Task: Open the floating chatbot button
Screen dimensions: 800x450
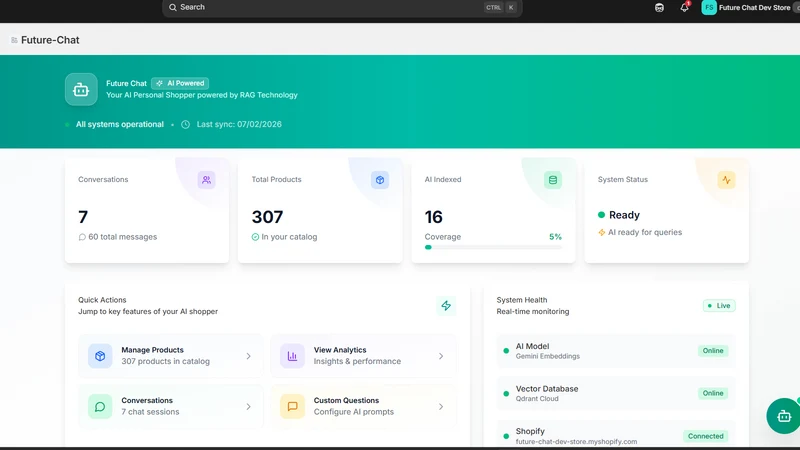Action: tap(783, 416)
